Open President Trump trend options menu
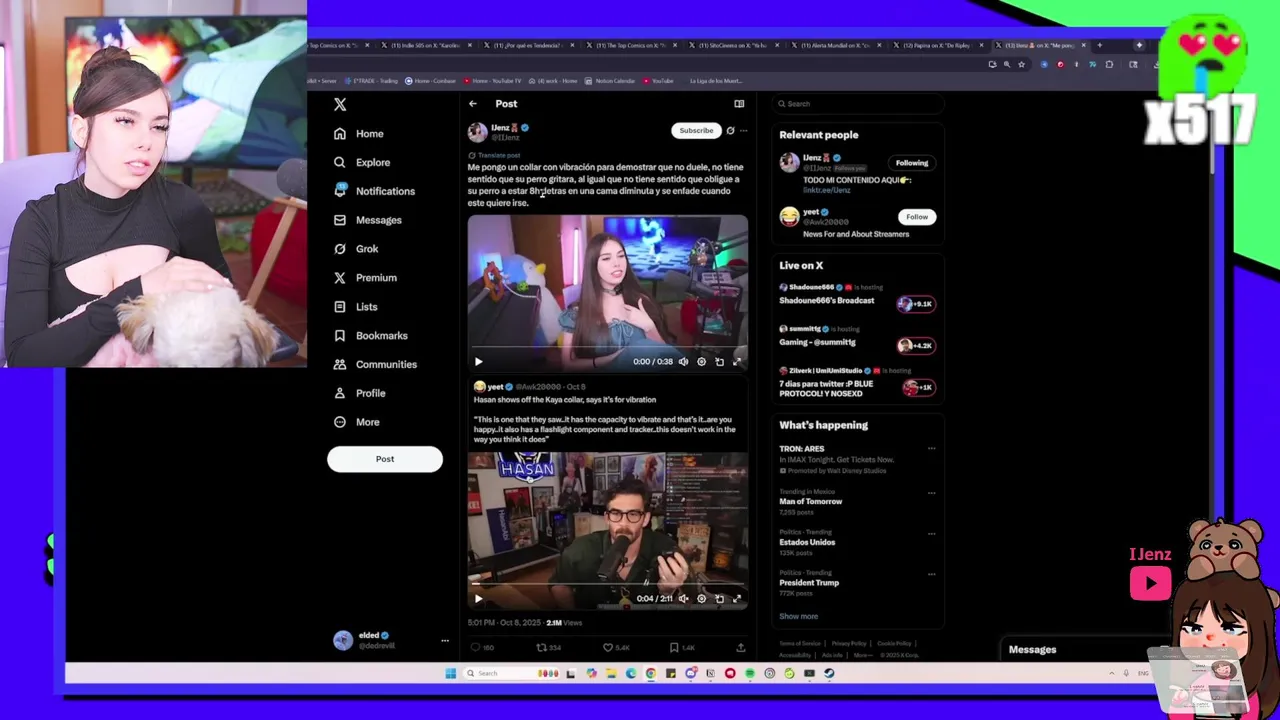This screenshot has width=1280, height=720. coord(931,574)
